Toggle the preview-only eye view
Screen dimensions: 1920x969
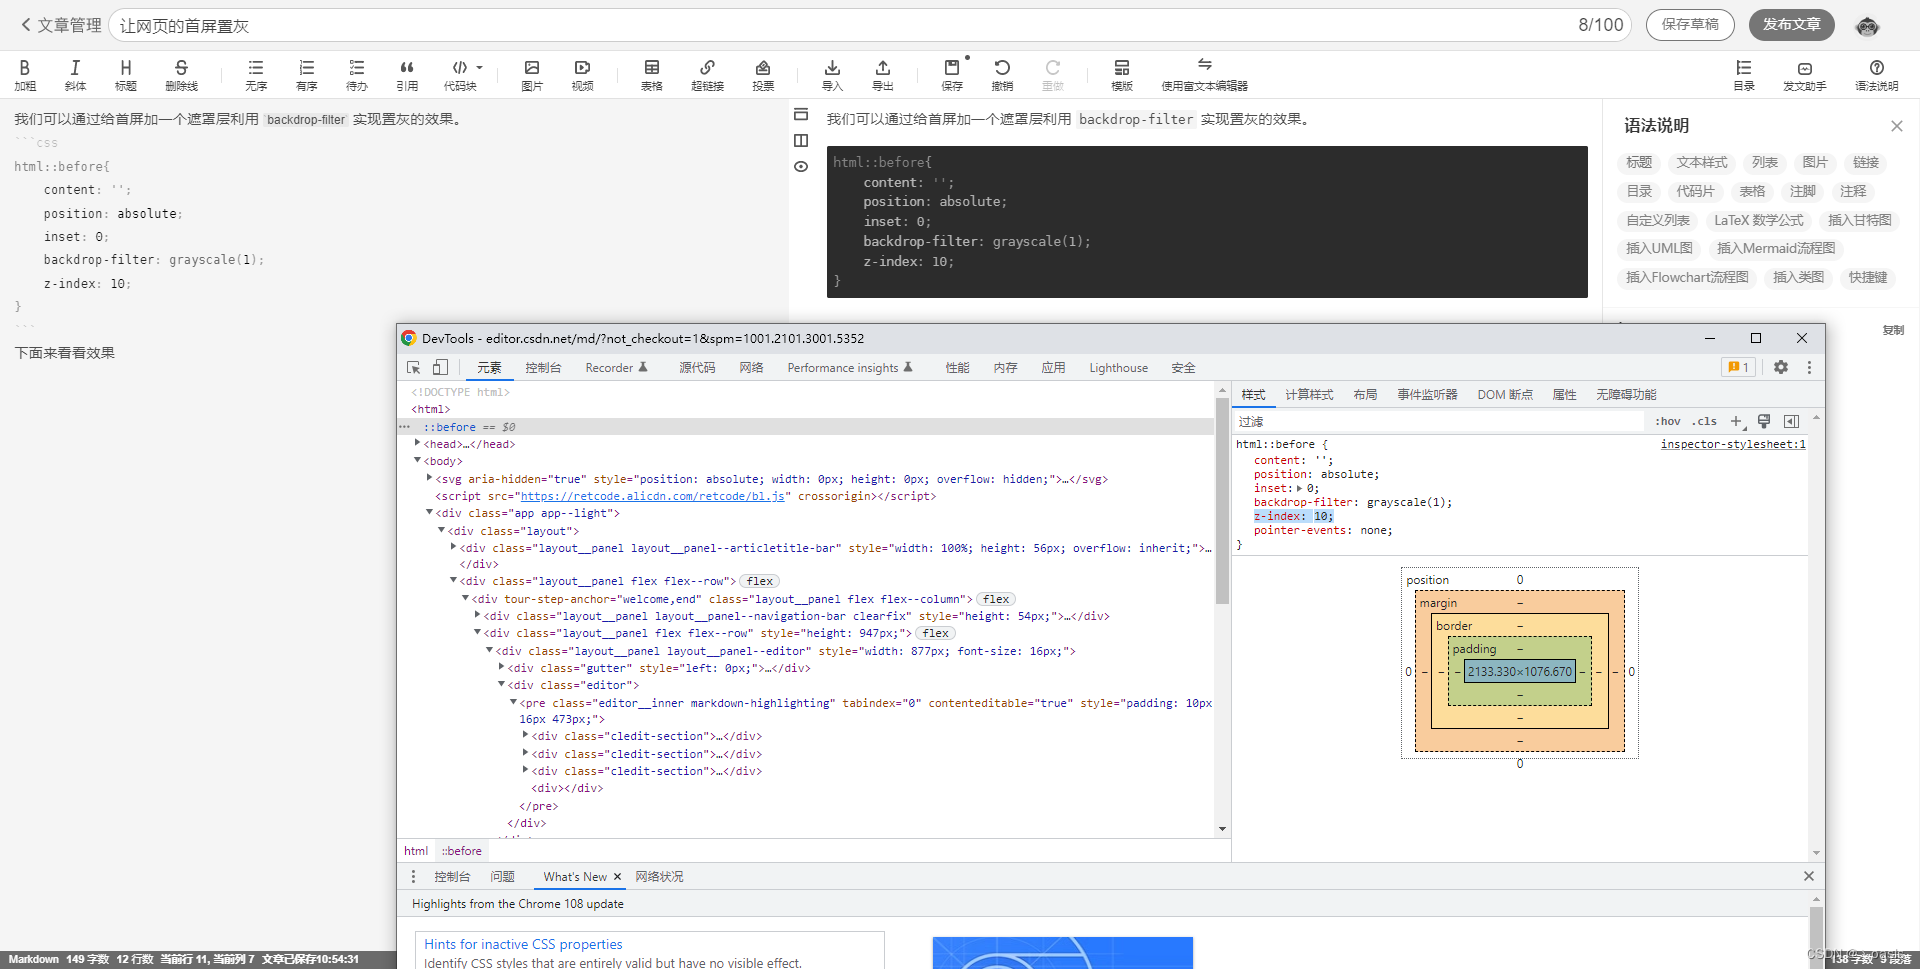(801, 167)
